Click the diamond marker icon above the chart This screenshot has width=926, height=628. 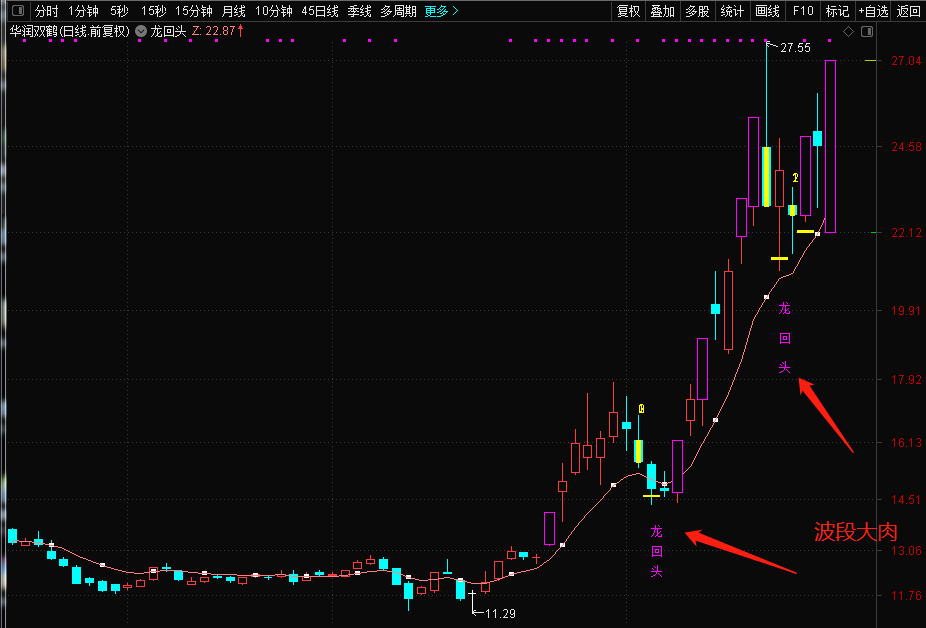click(x=848, y=32)
